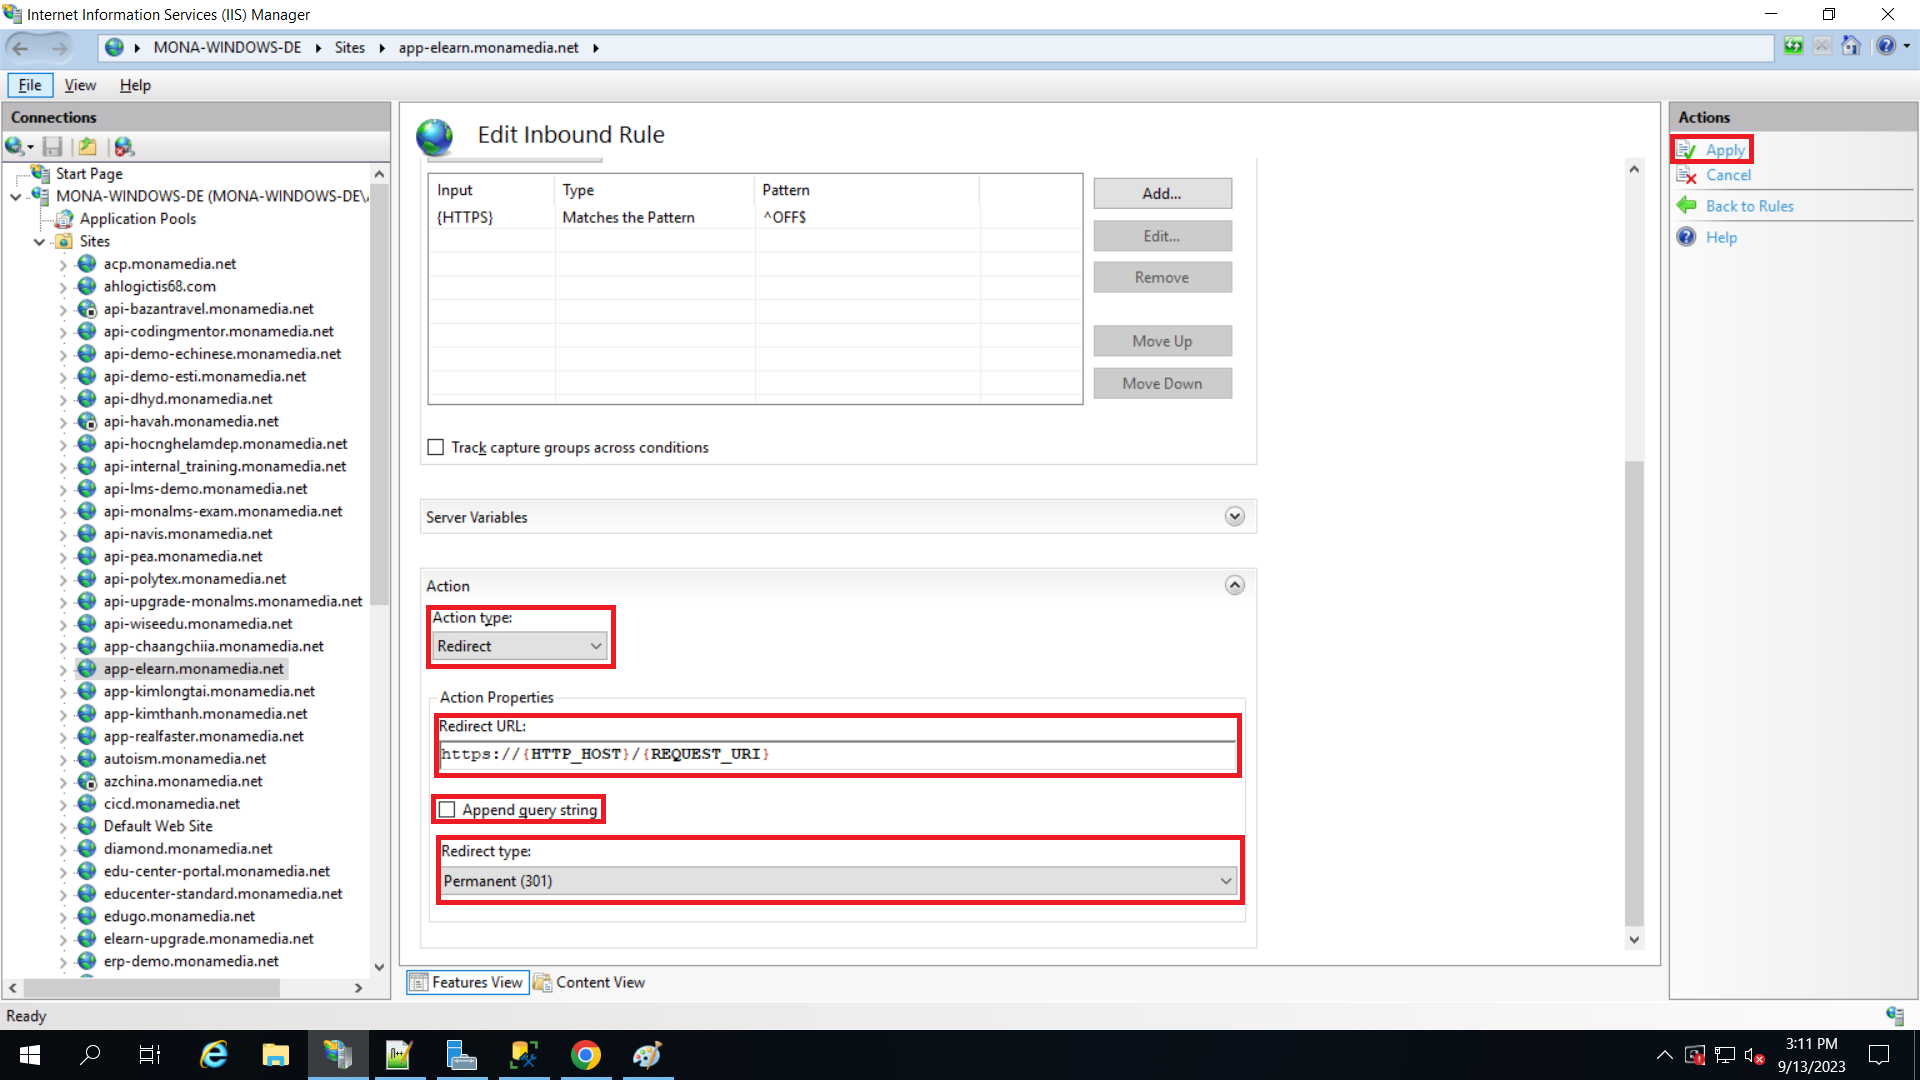Open the Redirect type dropdown
The image size is (1920, 1080).
(839, 881)
